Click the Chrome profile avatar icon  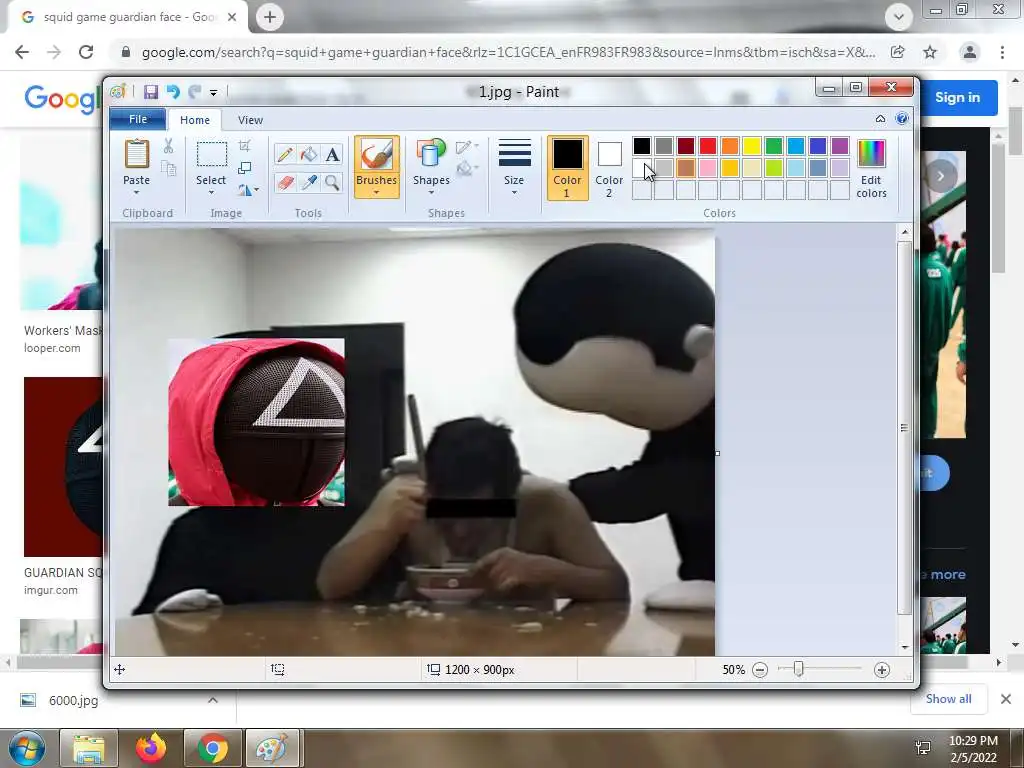(970, 52)
